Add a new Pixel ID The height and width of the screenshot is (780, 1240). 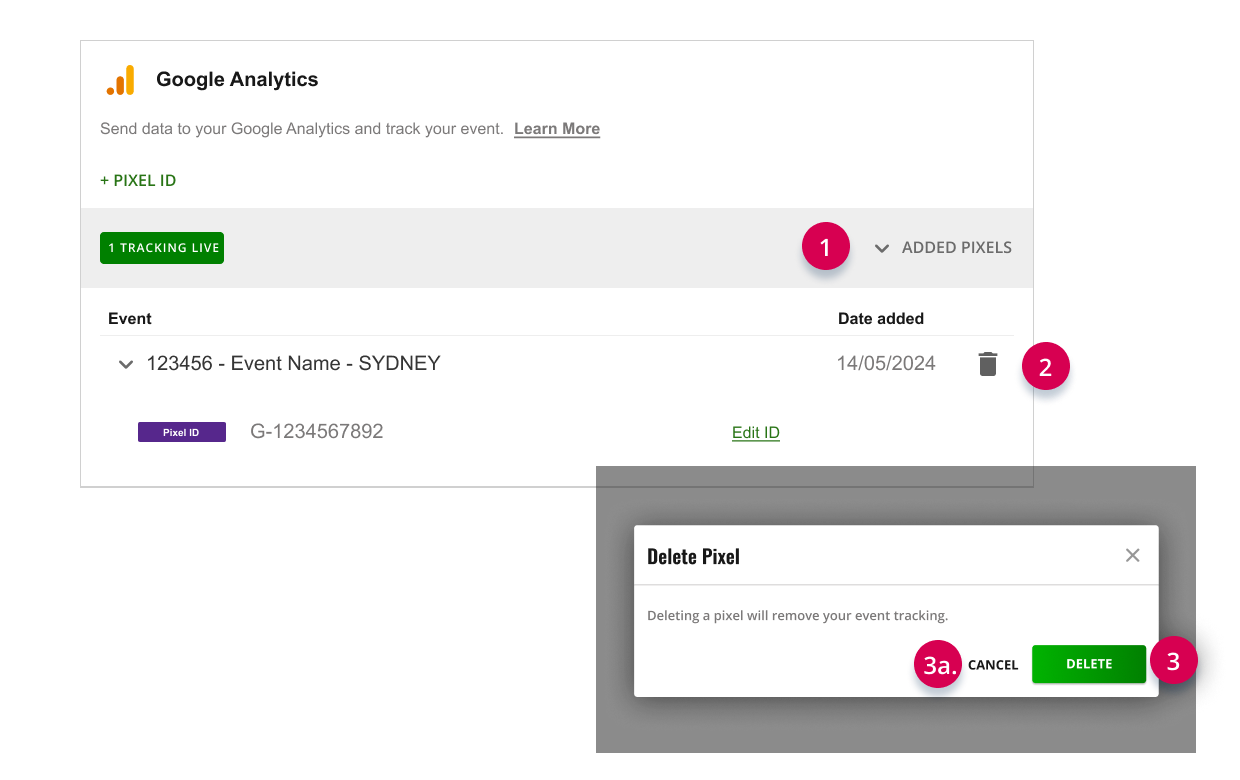tap(138, 181)
